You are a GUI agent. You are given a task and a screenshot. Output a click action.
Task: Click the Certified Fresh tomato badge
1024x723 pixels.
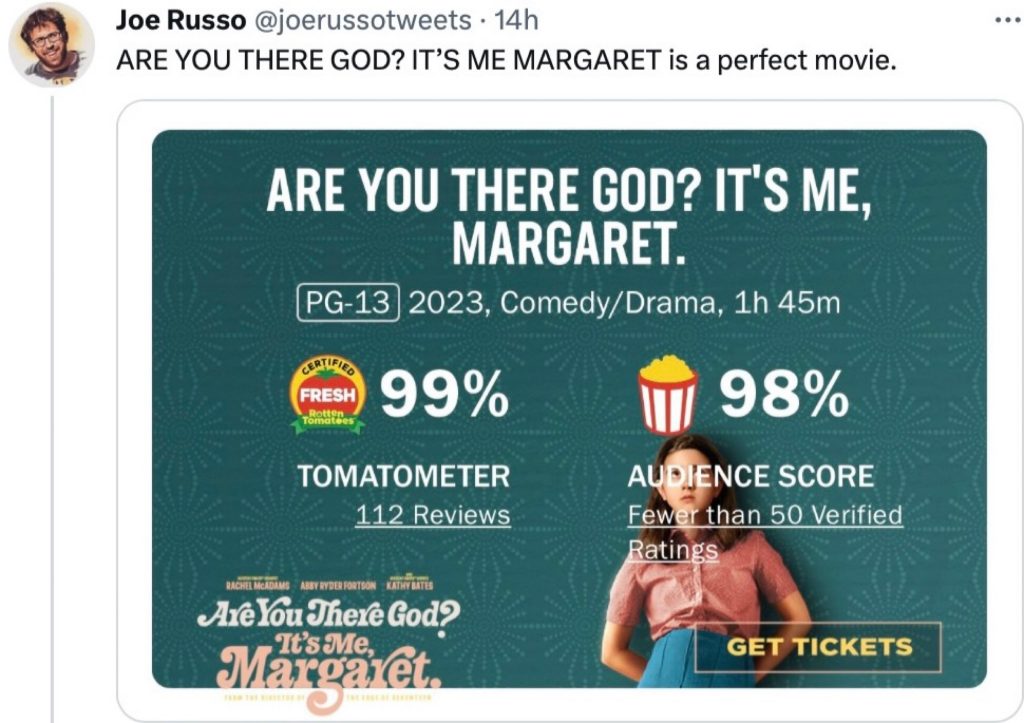[327, 397]
